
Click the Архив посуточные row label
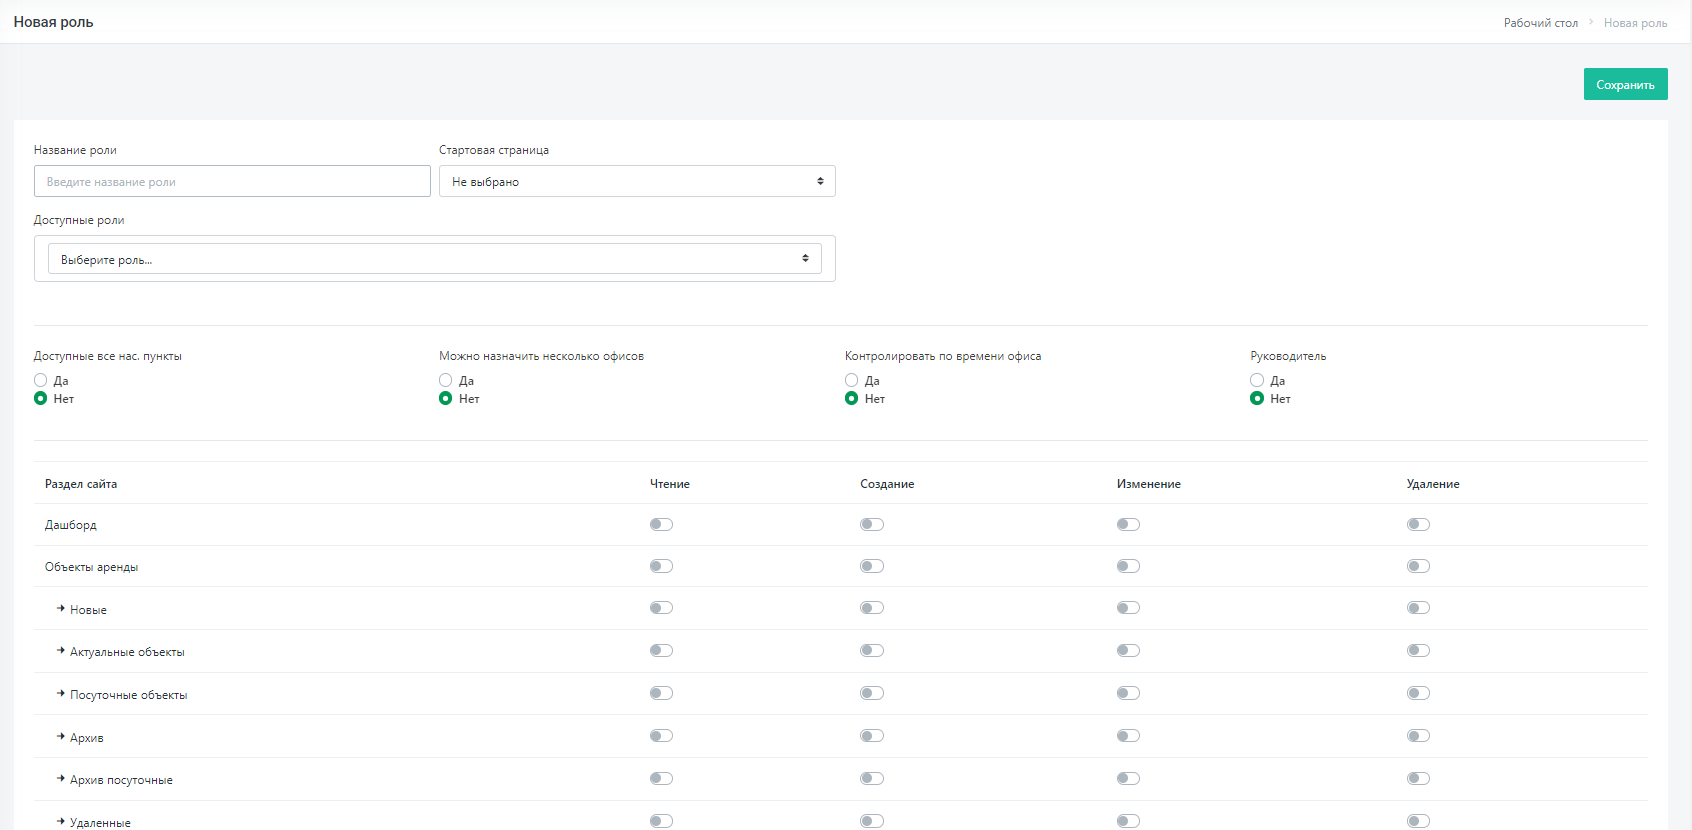[121, 780]
